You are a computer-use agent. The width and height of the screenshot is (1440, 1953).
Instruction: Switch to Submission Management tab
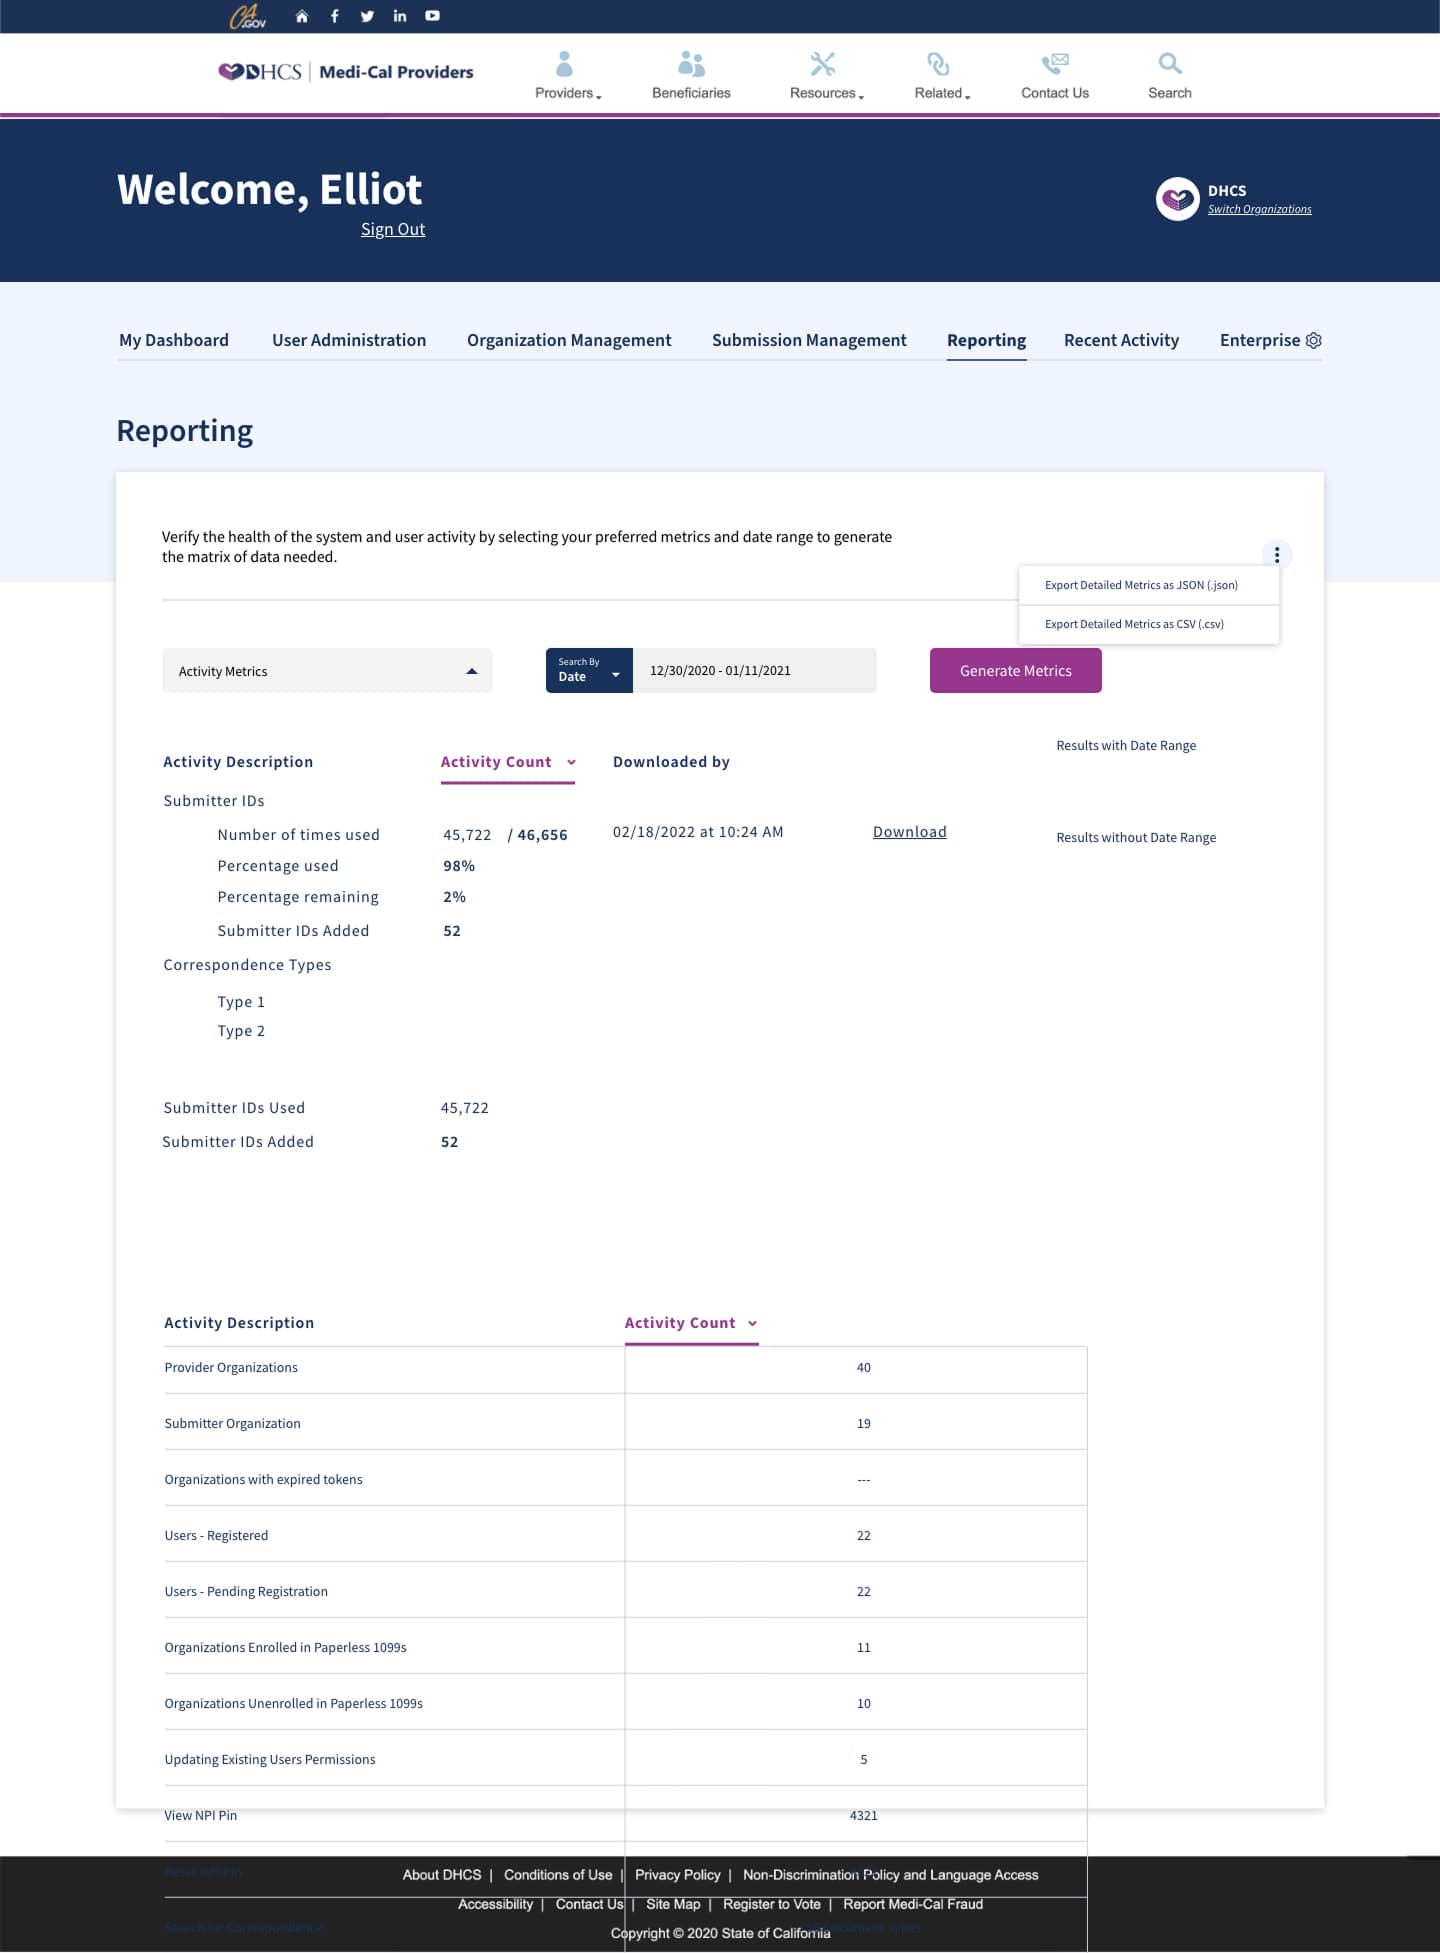[809, 340]
